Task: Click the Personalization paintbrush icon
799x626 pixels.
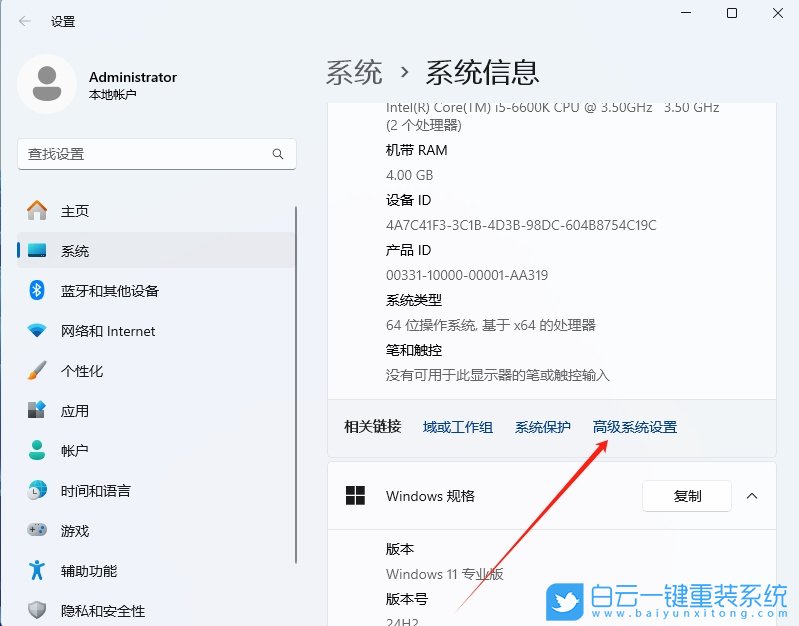Action: [37, 371]
